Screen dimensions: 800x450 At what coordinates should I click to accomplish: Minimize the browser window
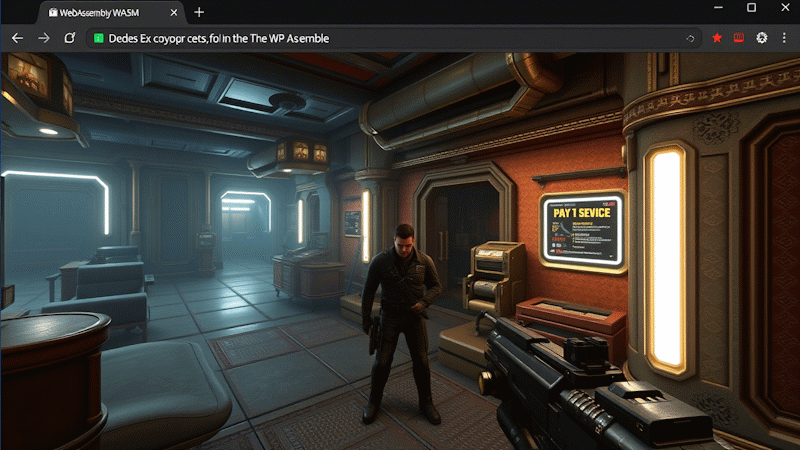(x=718, y=8)
